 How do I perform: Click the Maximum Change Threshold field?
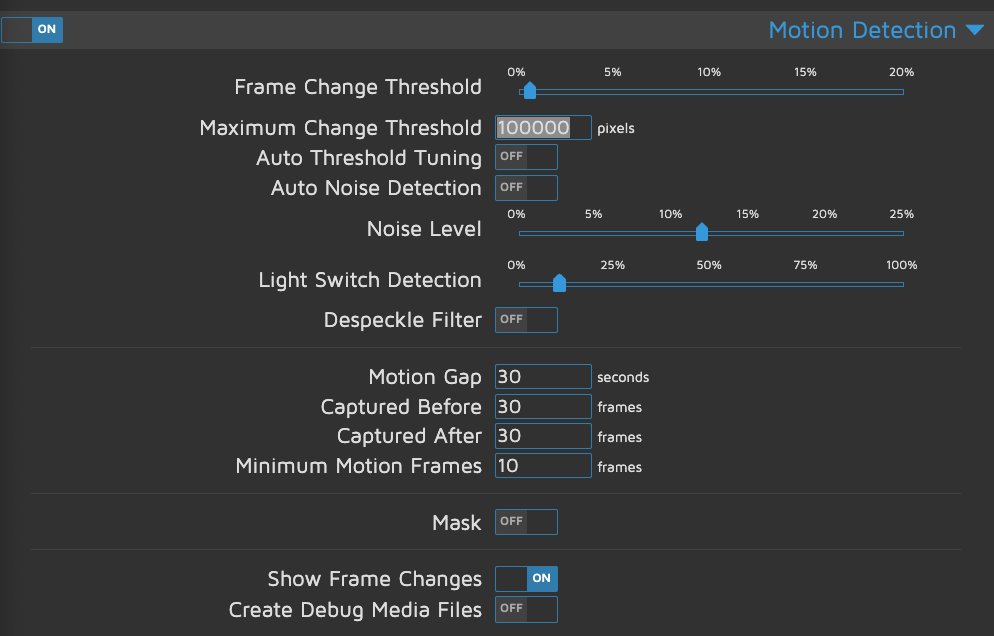pyautogui.click(x=543, y=128)
